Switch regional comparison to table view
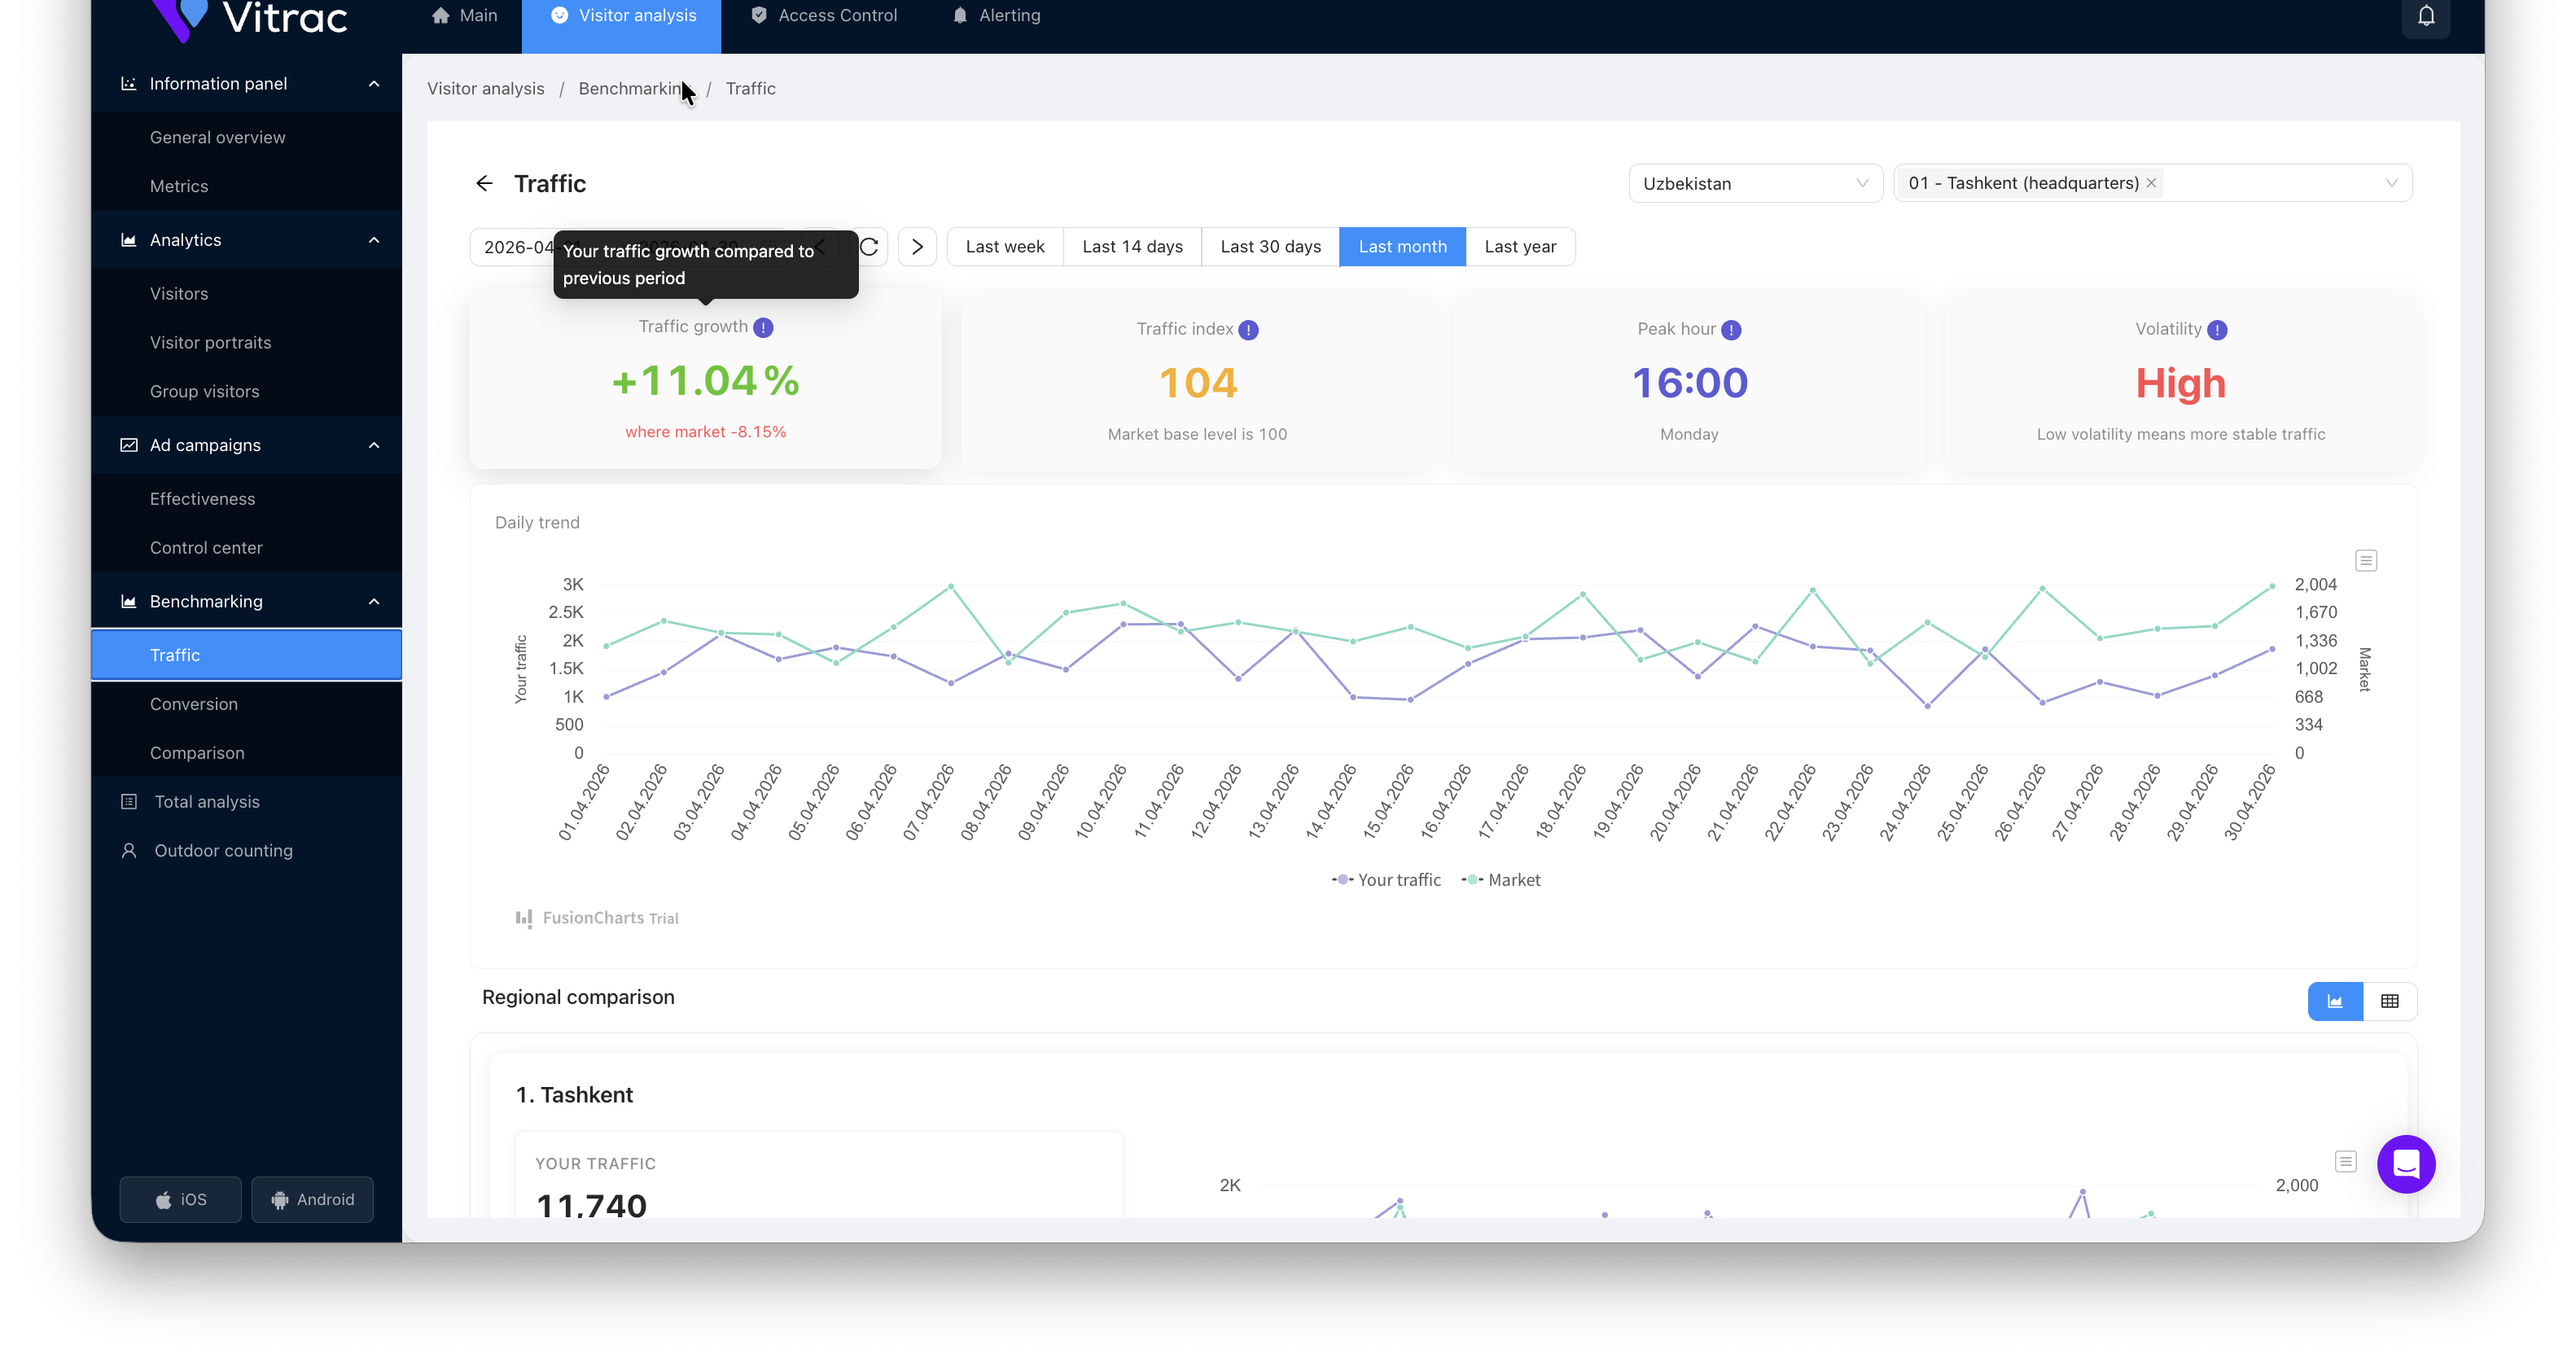 2390,1001
